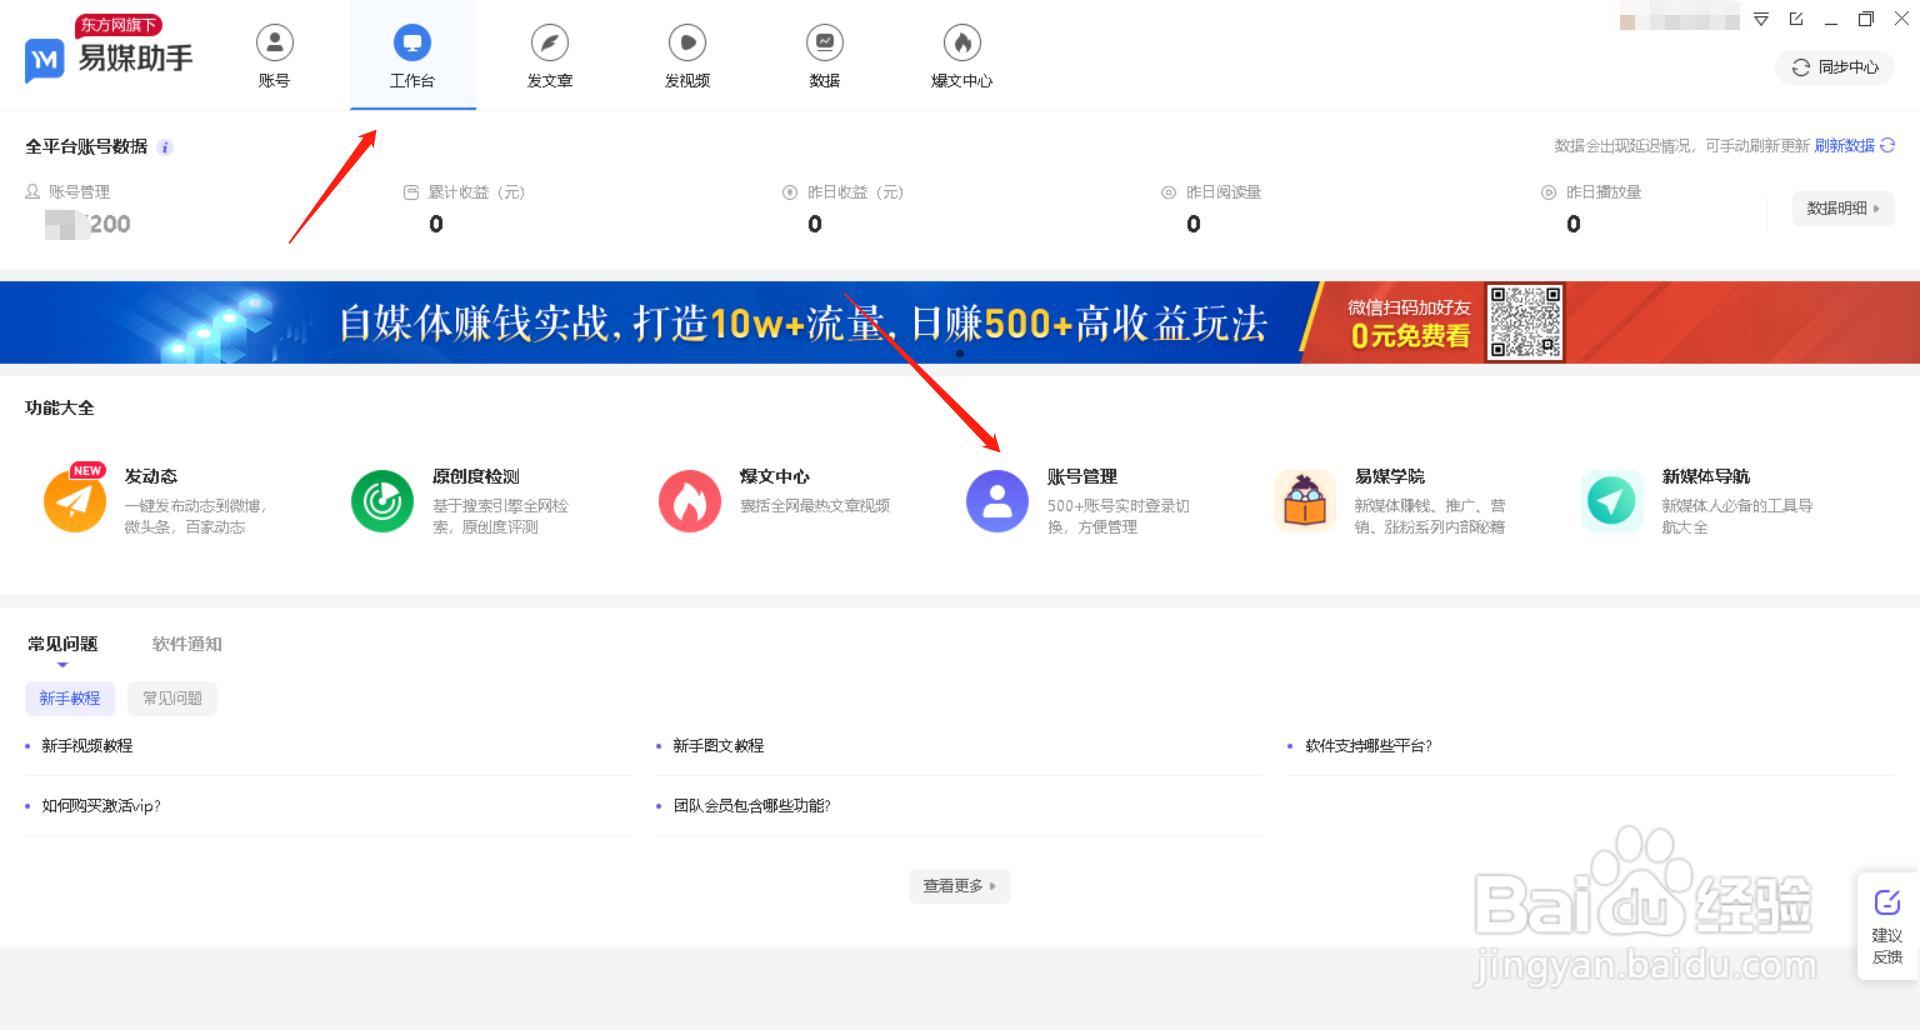This screenshot has height=1030, width=1920.
Task: Open the 发文章 publish article icon
Action: [549, 43]
